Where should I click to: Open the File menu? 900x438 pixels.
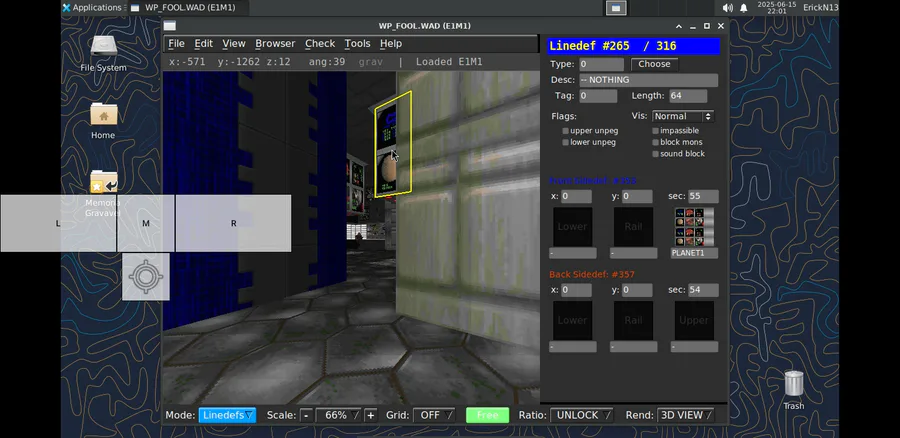[x=176, y=44]
